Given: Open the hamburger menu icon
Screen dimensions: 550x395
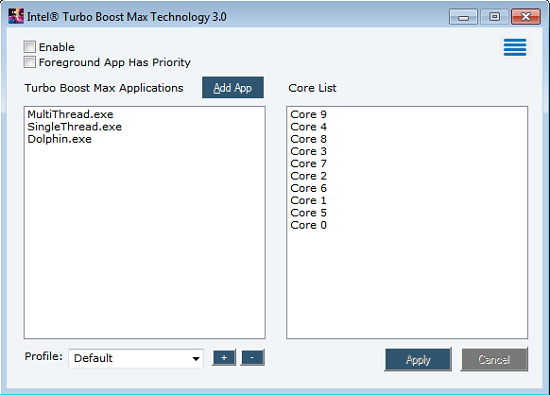Looking at the screenshot, I should [515, 47].
